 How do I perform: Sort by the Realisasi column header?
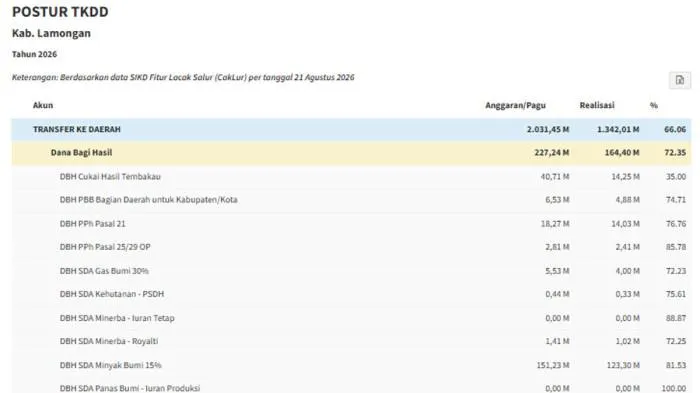597,105
